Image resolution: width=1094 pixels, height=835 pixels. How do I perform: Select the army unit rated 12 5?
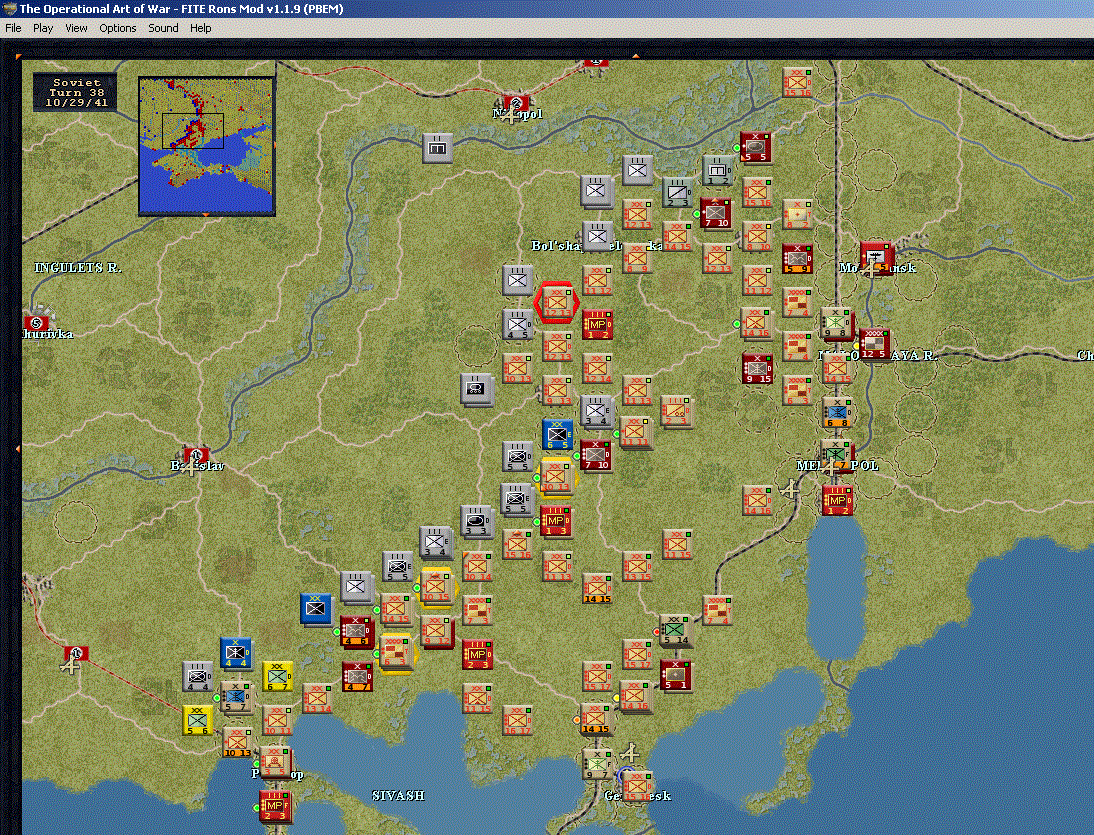(x=874, y=344)
